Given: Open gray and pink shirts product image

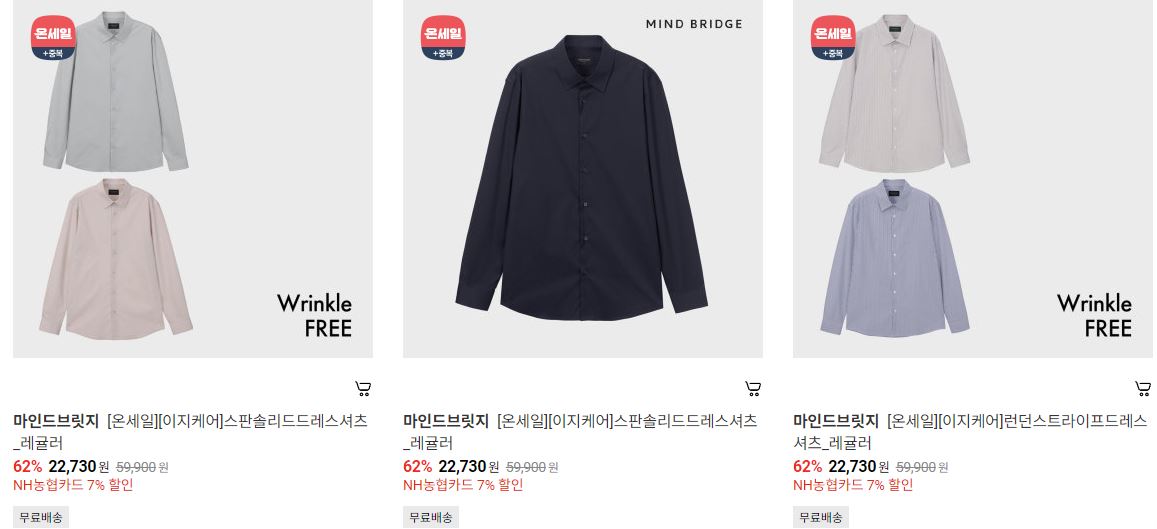Looking at the screenshot, I should click(193, 179).
